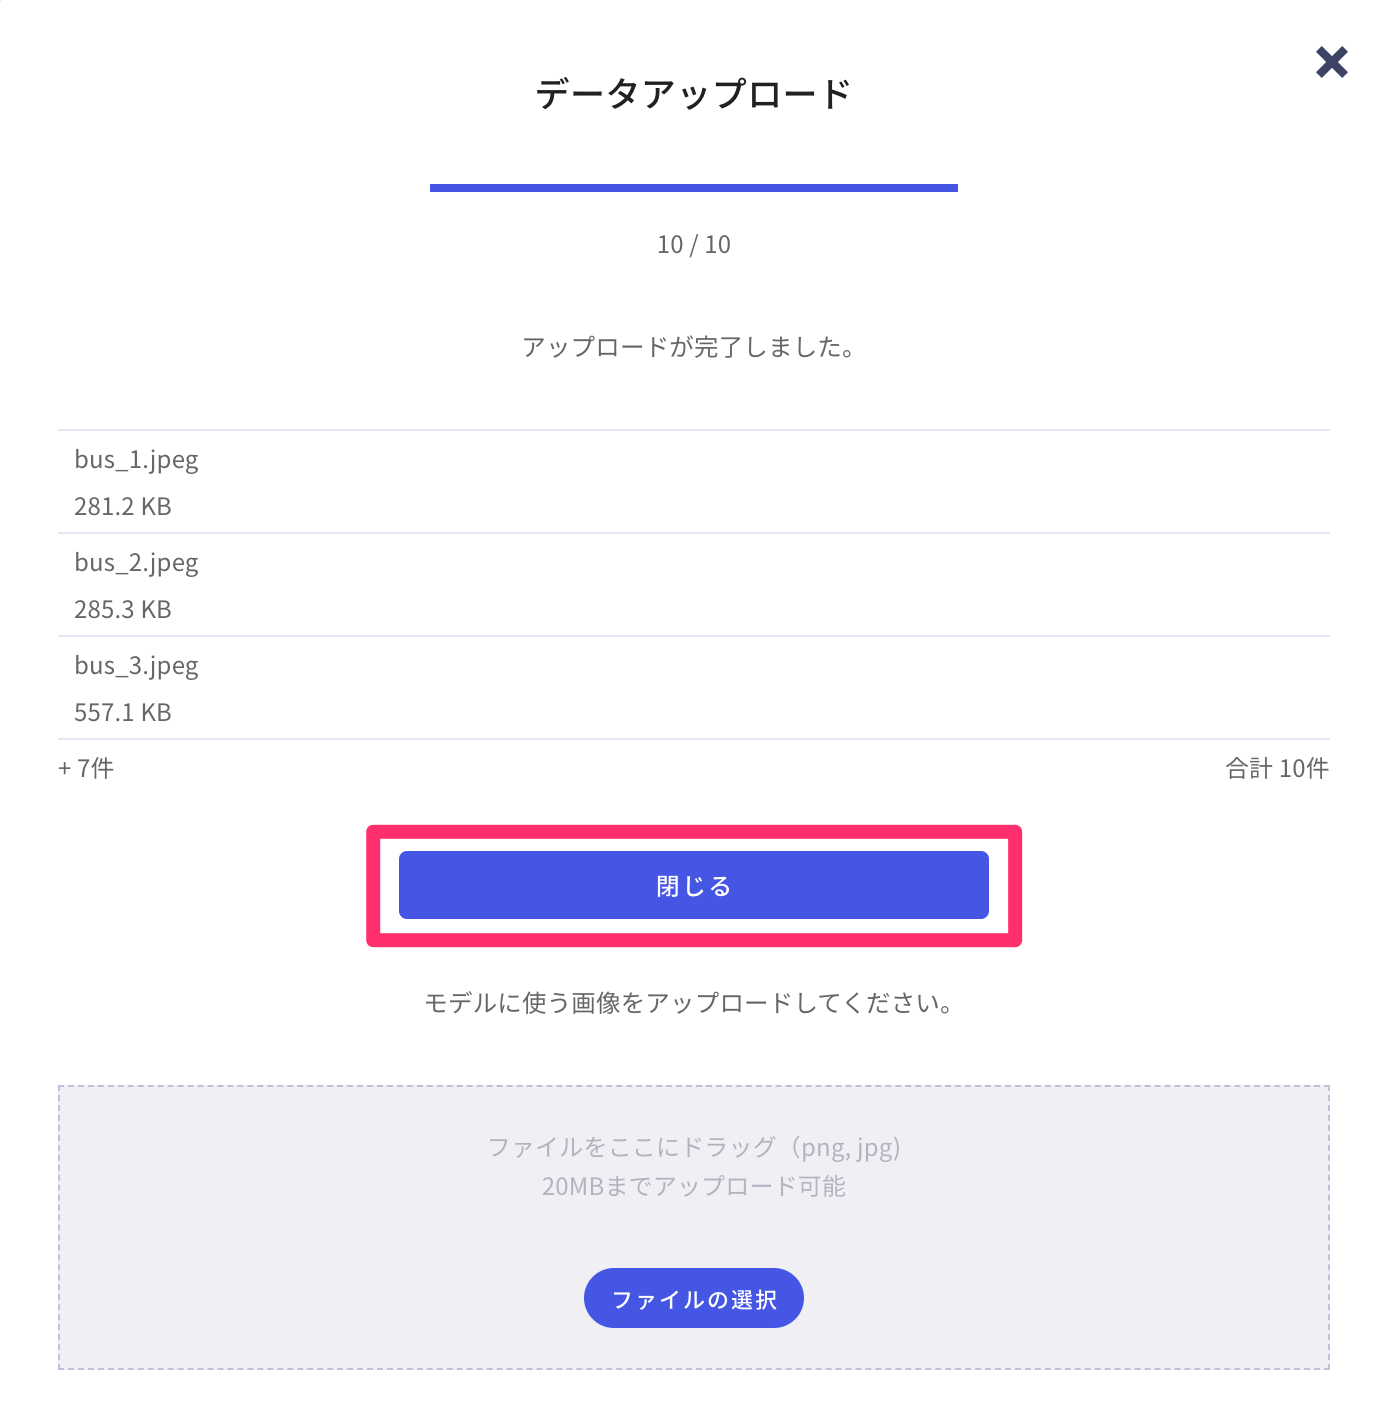Select the bus_1.jpeg file entry
The height and width of the screenshot is (1424, 1382).
coord(136,460)
